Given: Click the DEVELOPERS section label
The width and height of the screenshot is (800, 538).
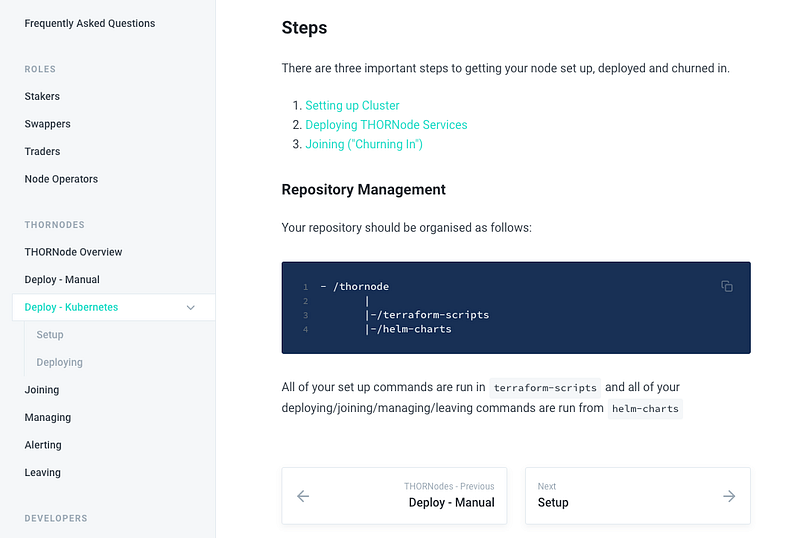Looking at the screenshot, I should (x=56, y=519).
